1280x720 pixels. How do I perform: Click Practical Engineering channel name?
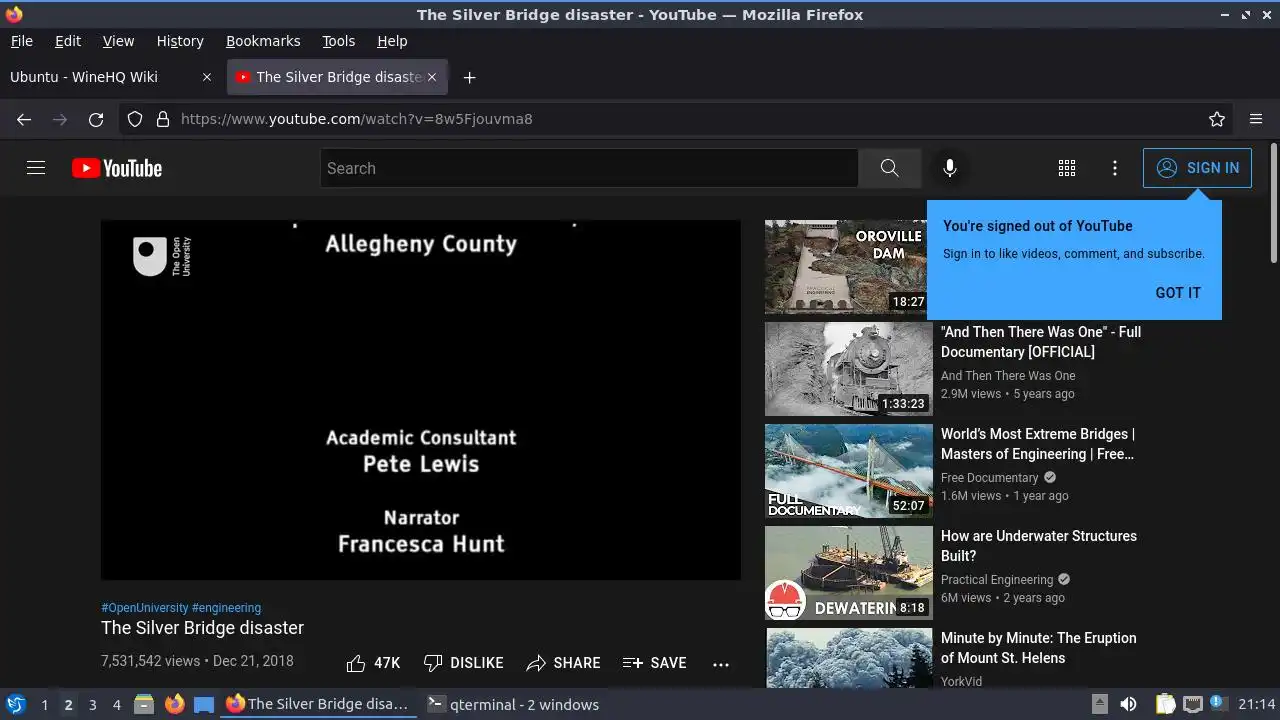997,580
